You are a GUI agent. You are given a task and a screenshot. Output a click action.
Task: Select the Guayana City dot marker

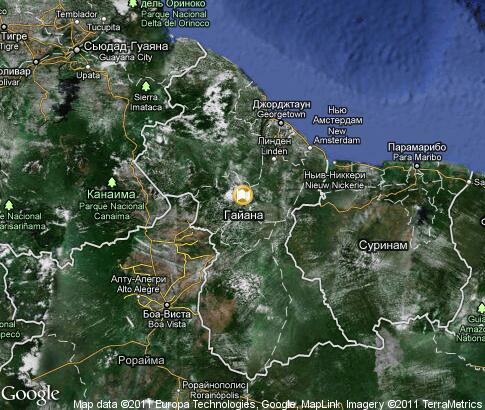[x=77, y=50]
